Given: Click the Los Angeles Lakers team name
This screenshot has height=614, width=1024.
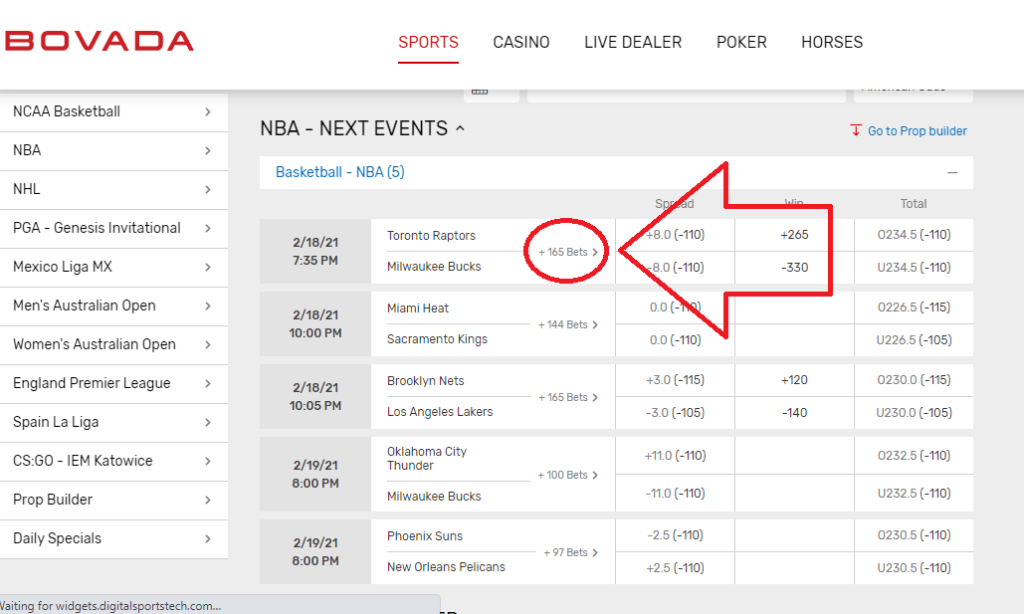Looking at the screenshot, I should pyautogui.click(x=440, y=412).
